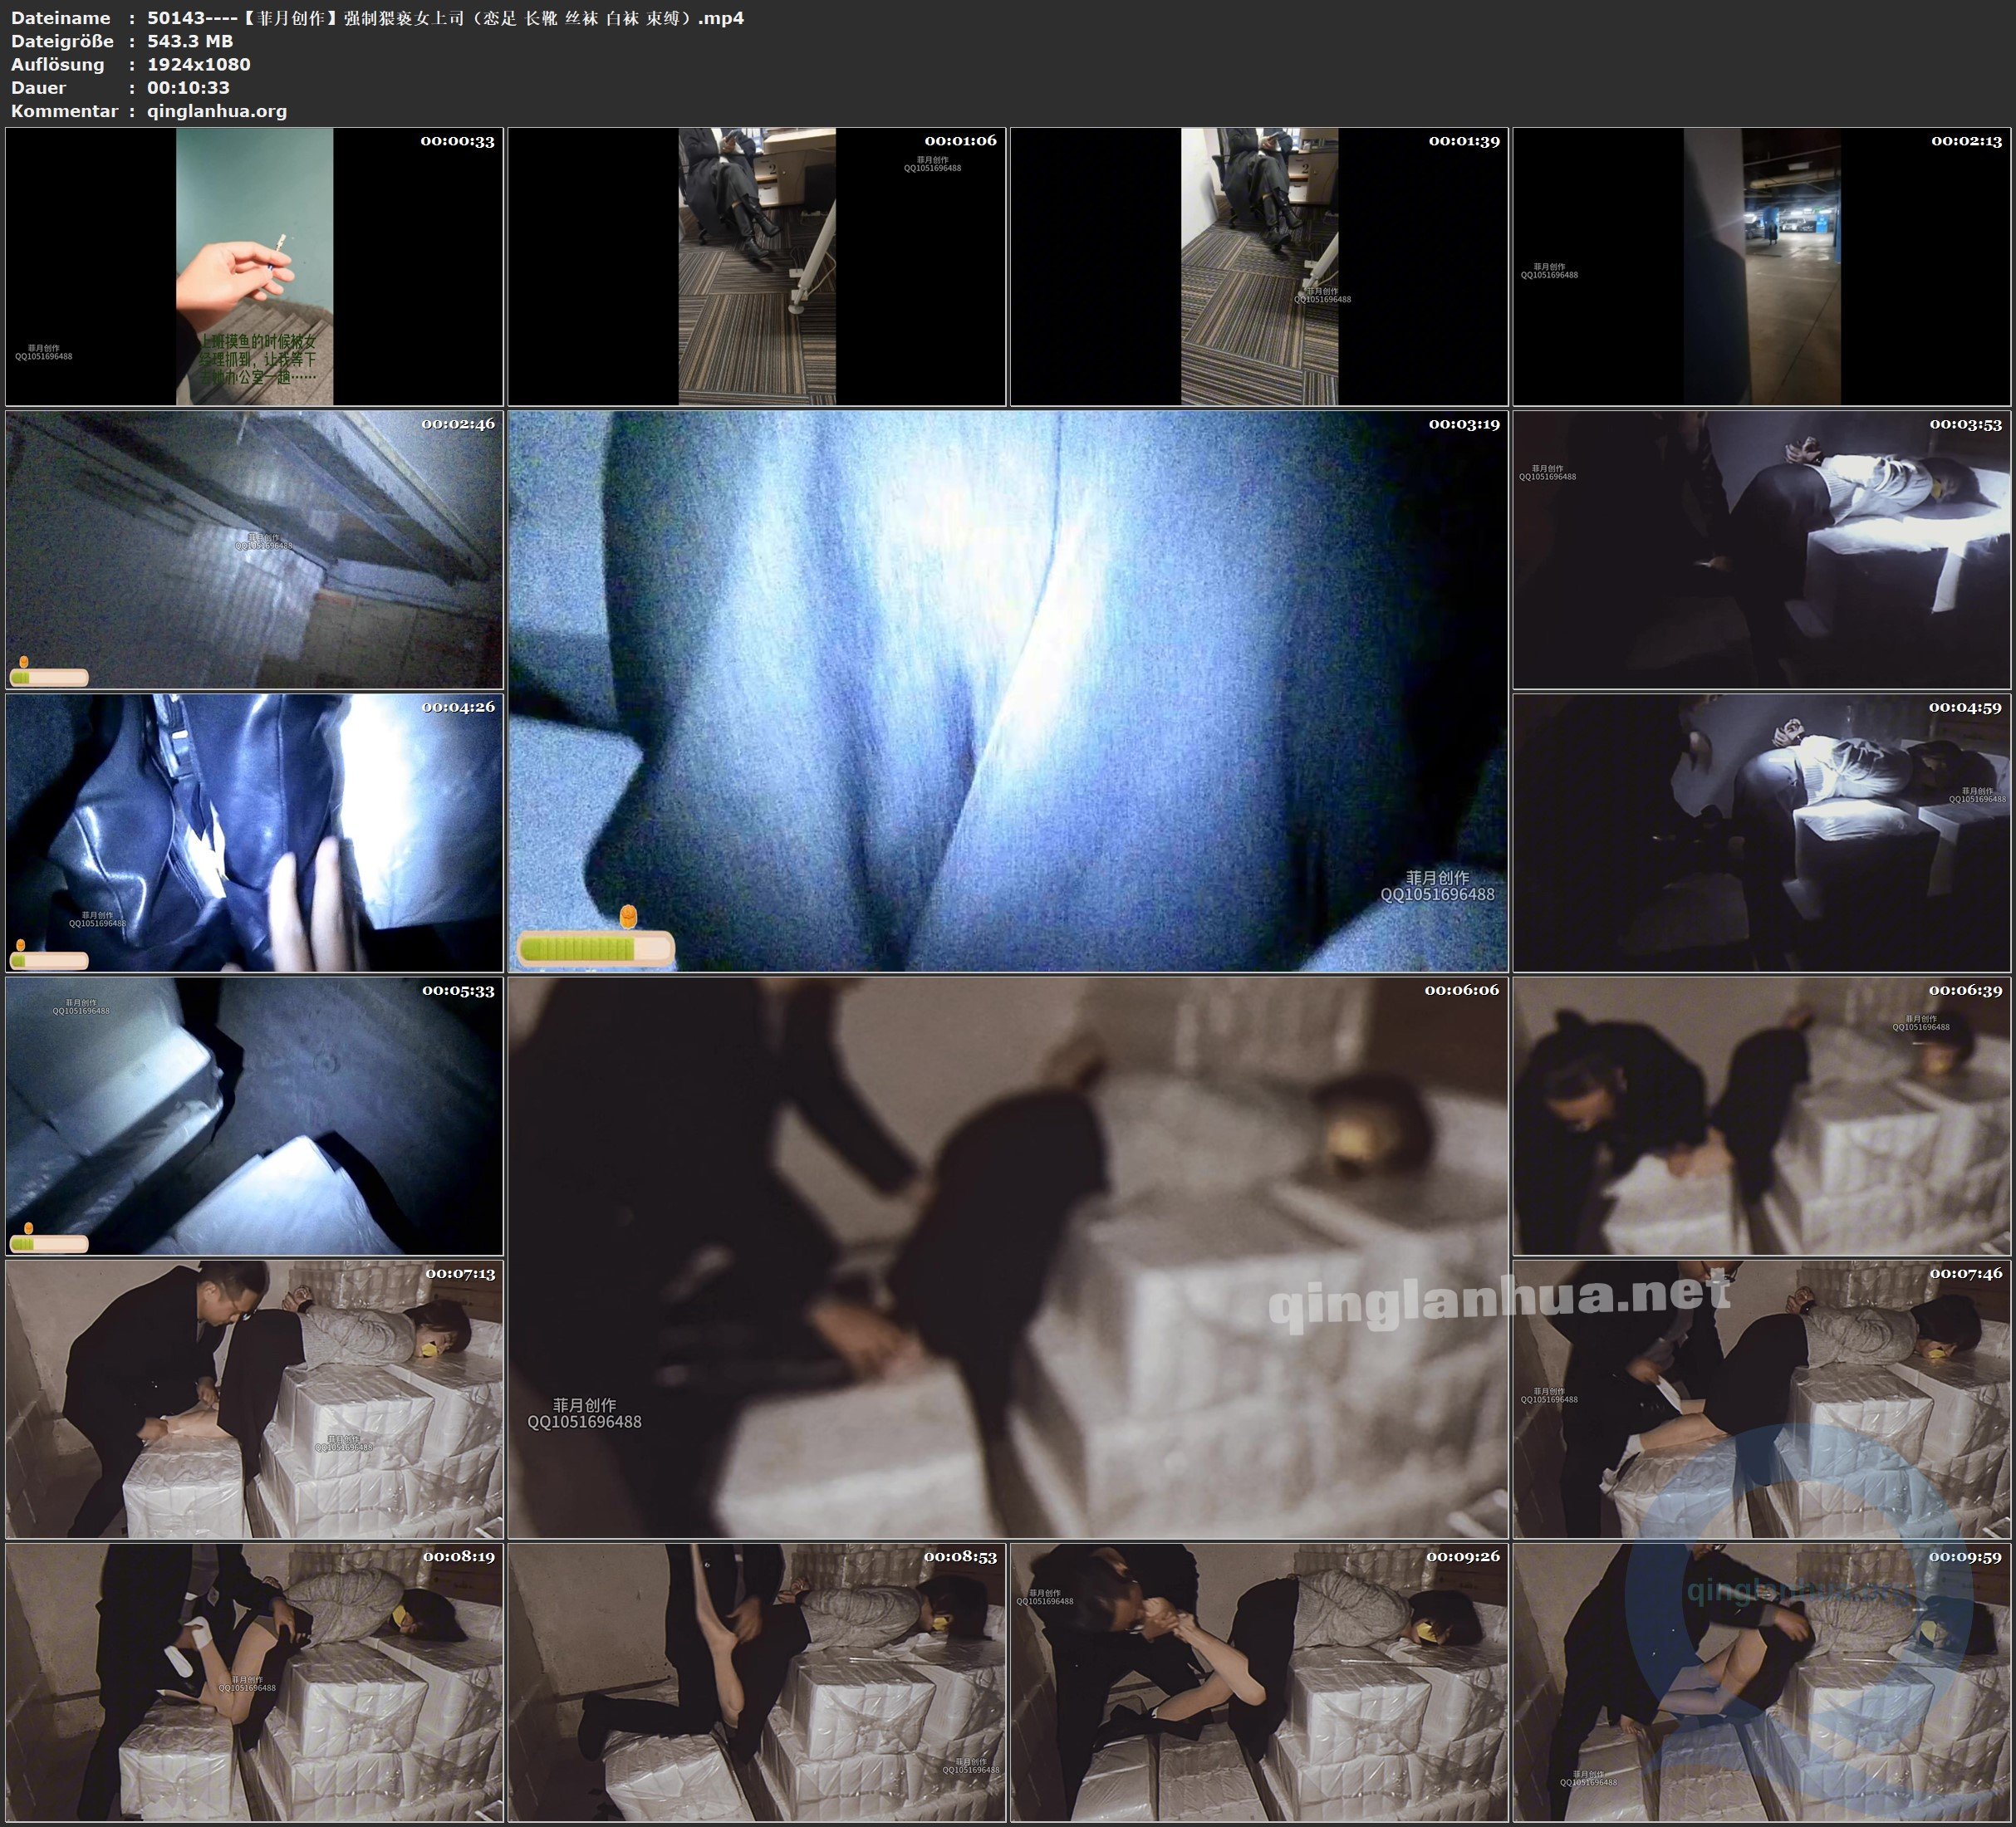Select the thumbnail marked 00:01:39

click(1258, 266)
